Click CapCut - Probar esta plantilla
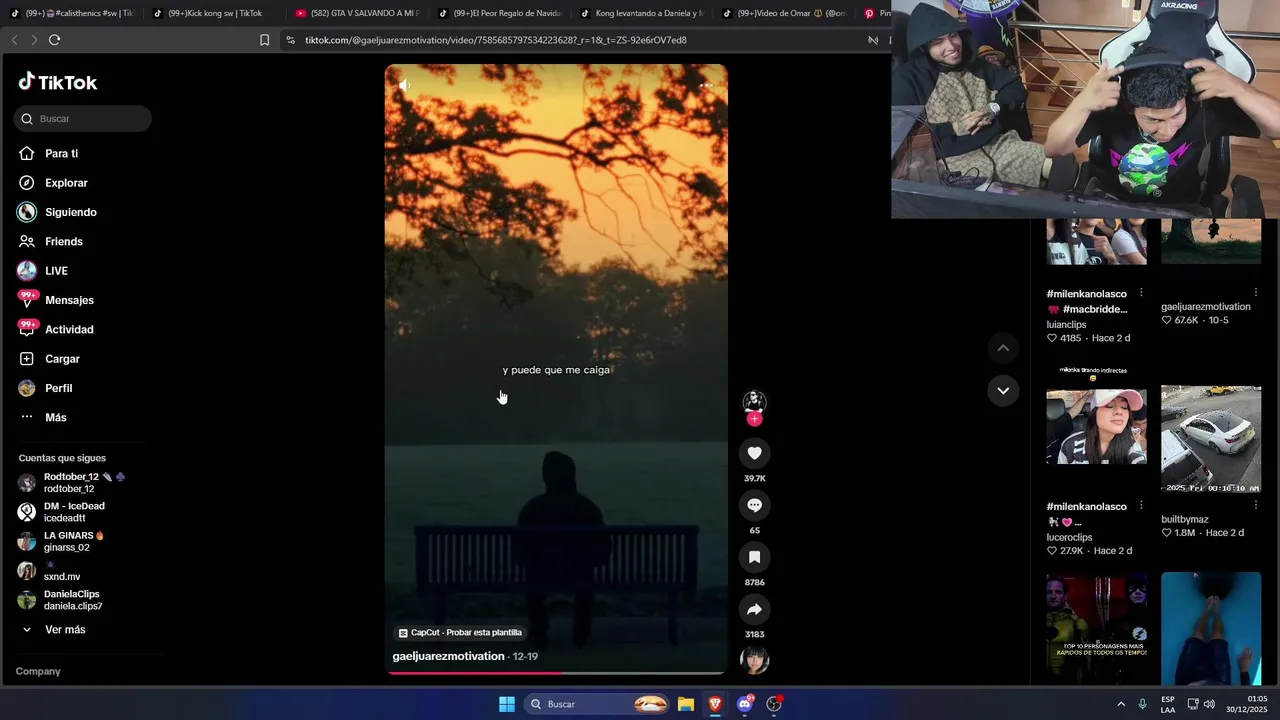Image resolution: width=1280 pixels, height=720 pixels. [x=460, y=633]
